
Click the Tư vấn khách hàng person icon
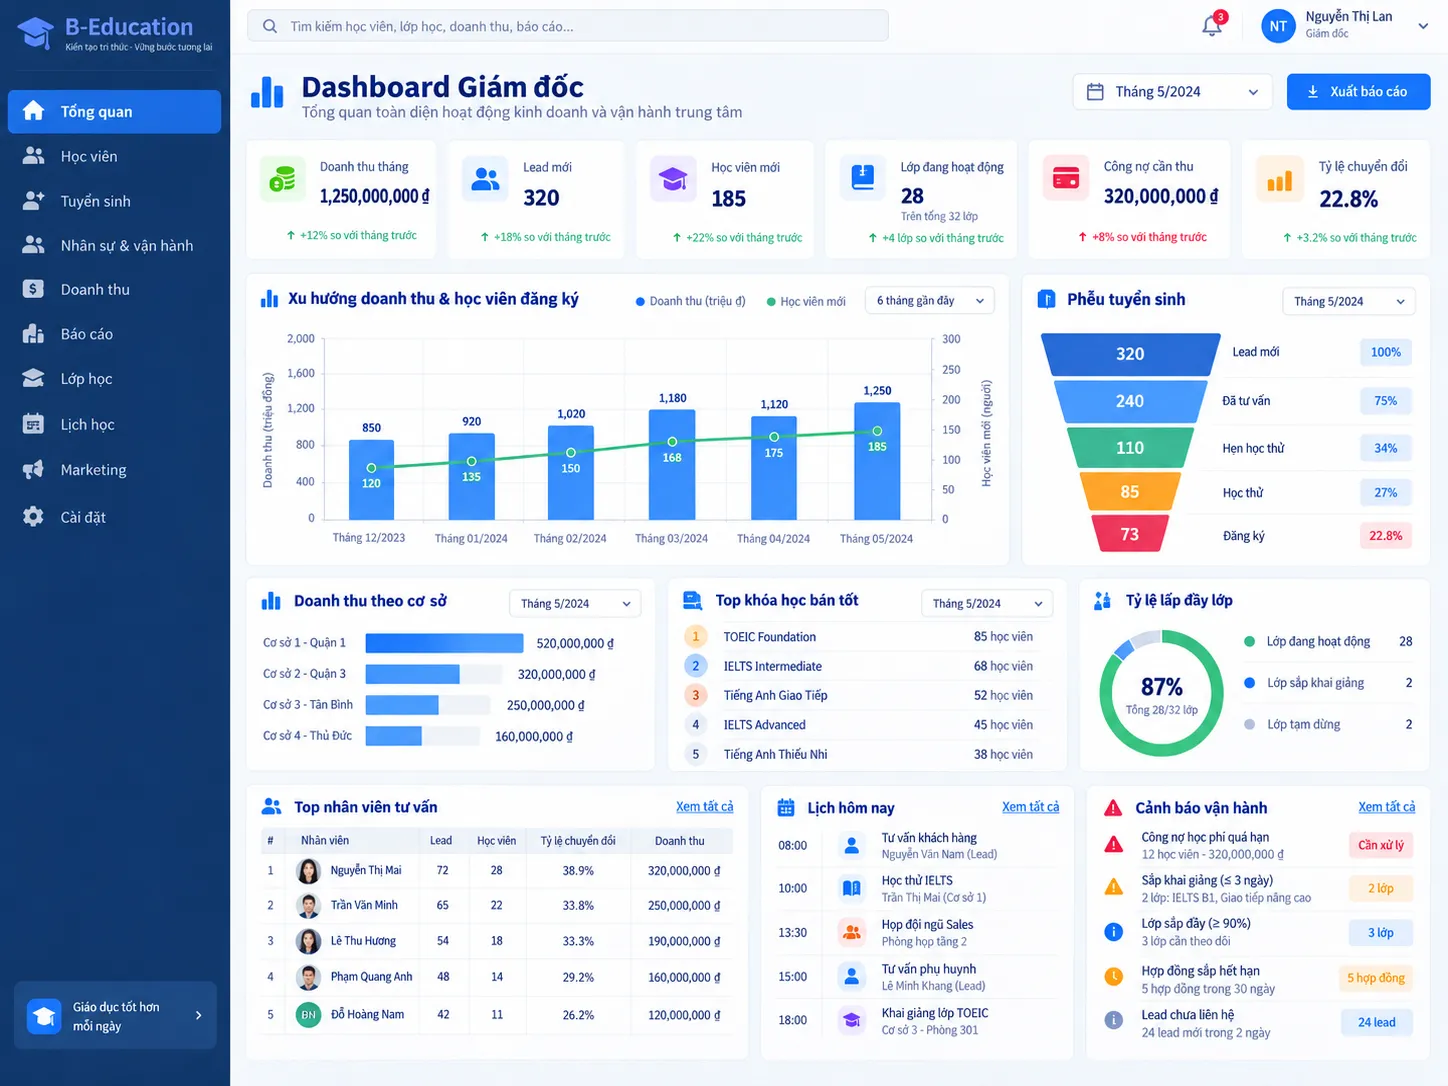(x=852, y=845)
